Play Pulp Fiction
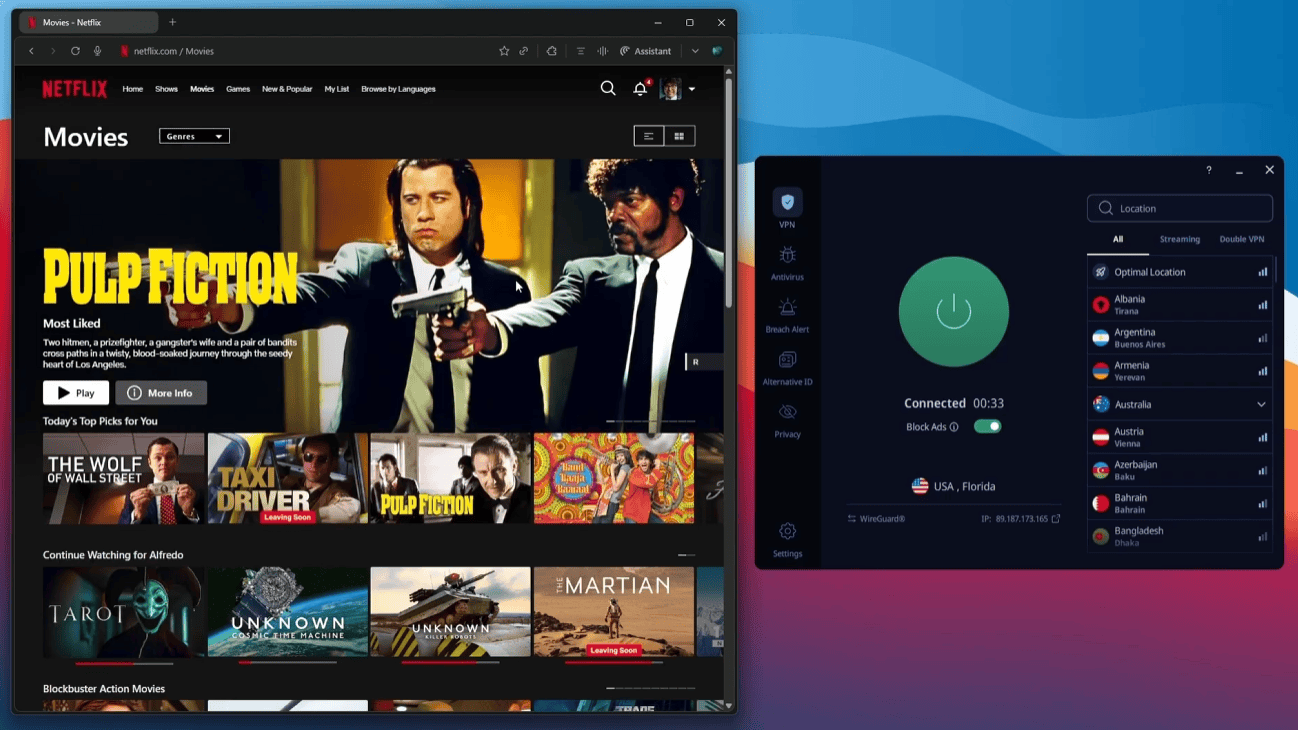This screenshot has width=1298, height=730. (x=76, y=393)
